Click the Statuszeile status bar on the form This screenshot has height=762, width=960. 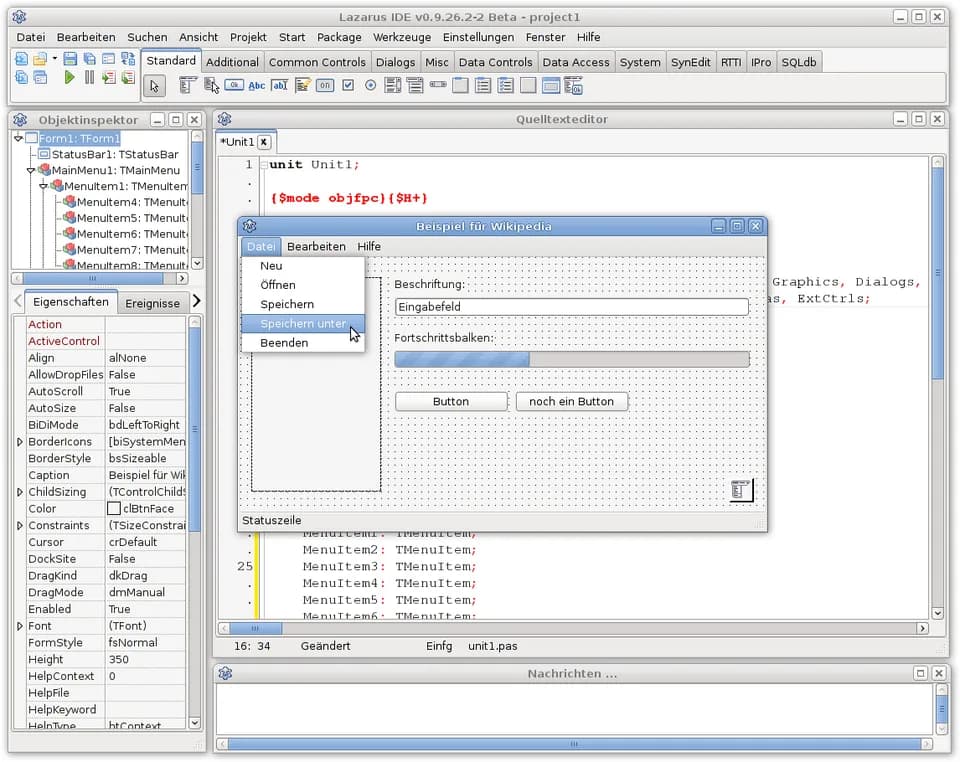click(x=503, y=521)
